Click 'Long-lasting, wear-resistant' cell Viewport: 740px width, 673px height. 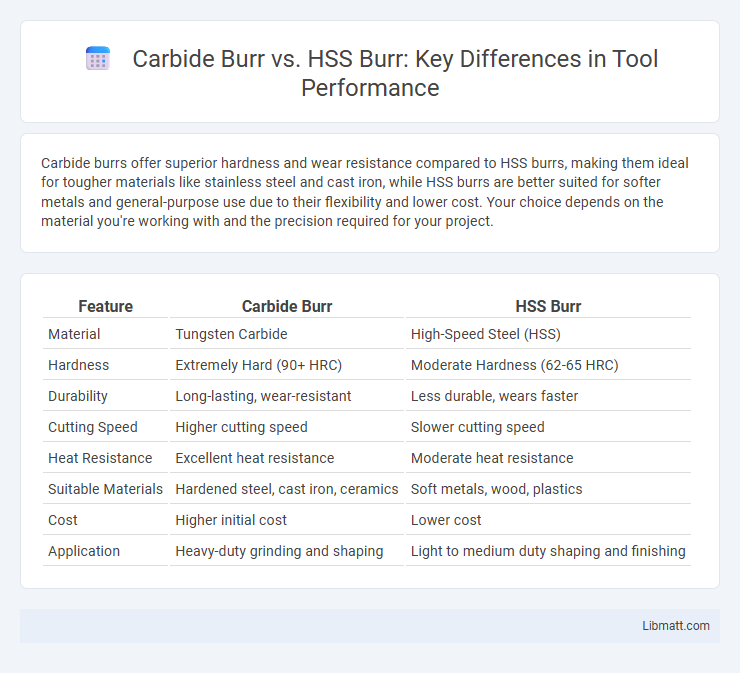coord(263,396)
